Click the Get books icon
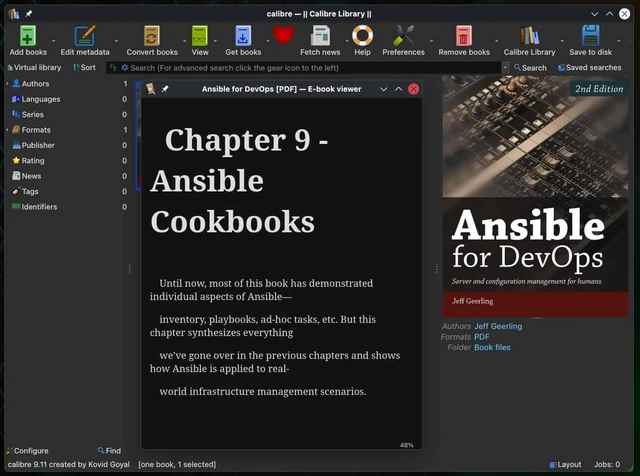Viewport: 640px width, 476px height. 243,36
